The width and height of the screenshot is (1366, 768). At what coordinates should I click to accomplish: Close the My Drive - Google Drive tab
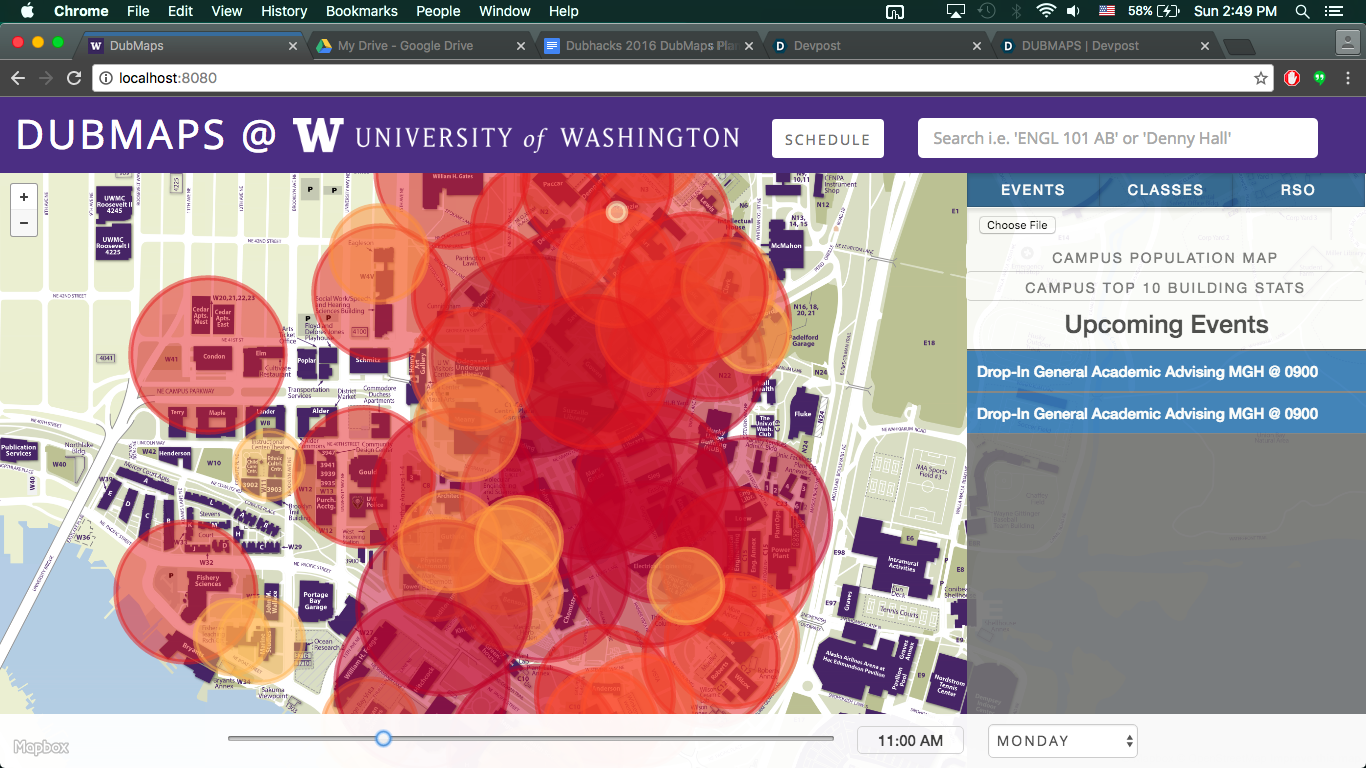(520, 46)
